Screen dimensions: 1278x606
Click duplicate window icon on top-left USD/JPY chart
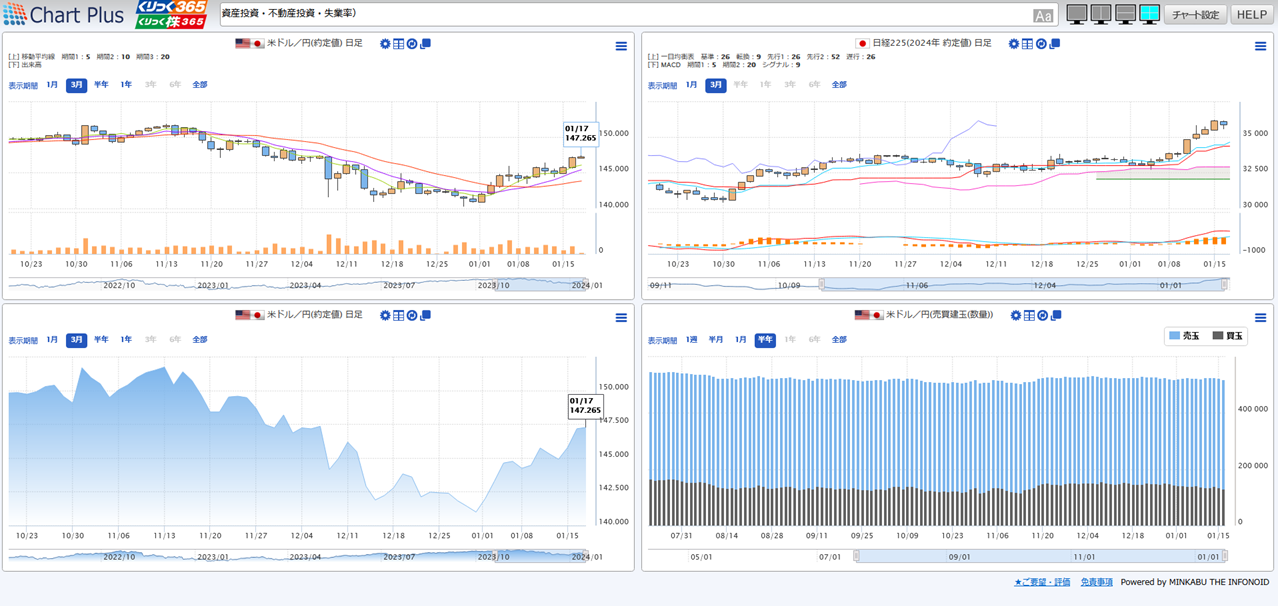point(425,44)
